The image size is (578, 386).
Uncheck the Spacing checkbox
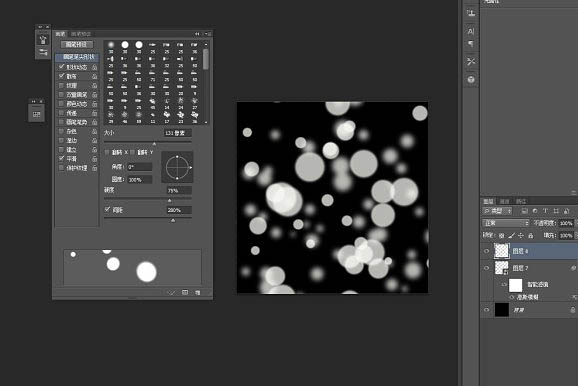click(x=107, y=210)
